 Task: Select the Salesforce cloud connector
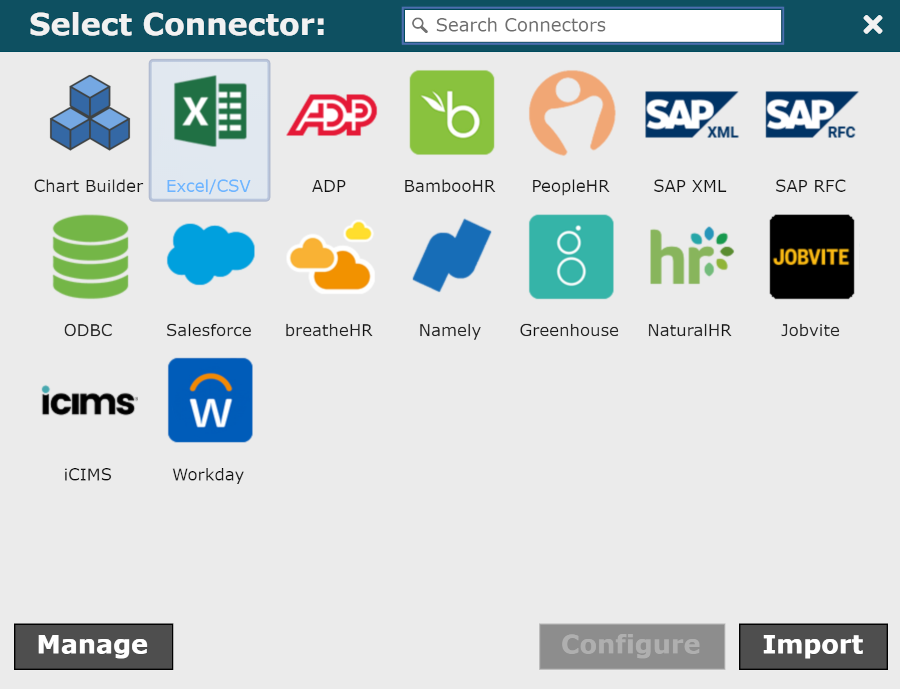pyautogui.click(x=209, y=257)
